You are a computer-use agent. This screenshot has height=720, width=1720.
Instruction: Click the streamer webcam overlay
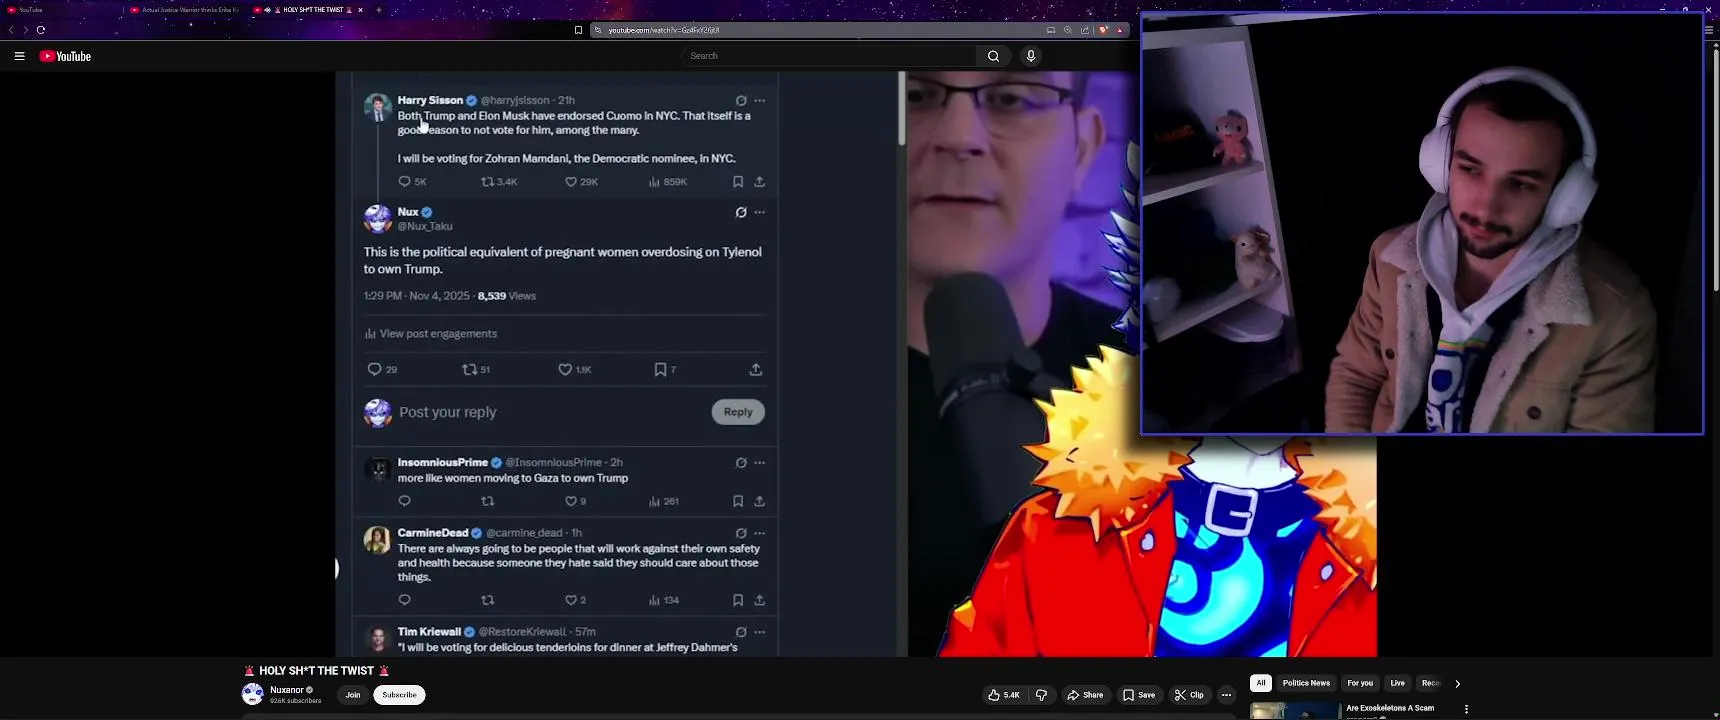(x=1422, y=223)
